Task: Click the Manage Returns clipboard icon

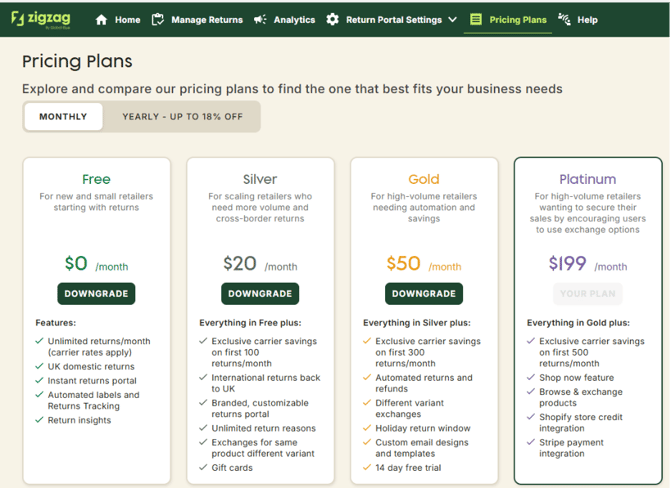Action: coord(158,20)
